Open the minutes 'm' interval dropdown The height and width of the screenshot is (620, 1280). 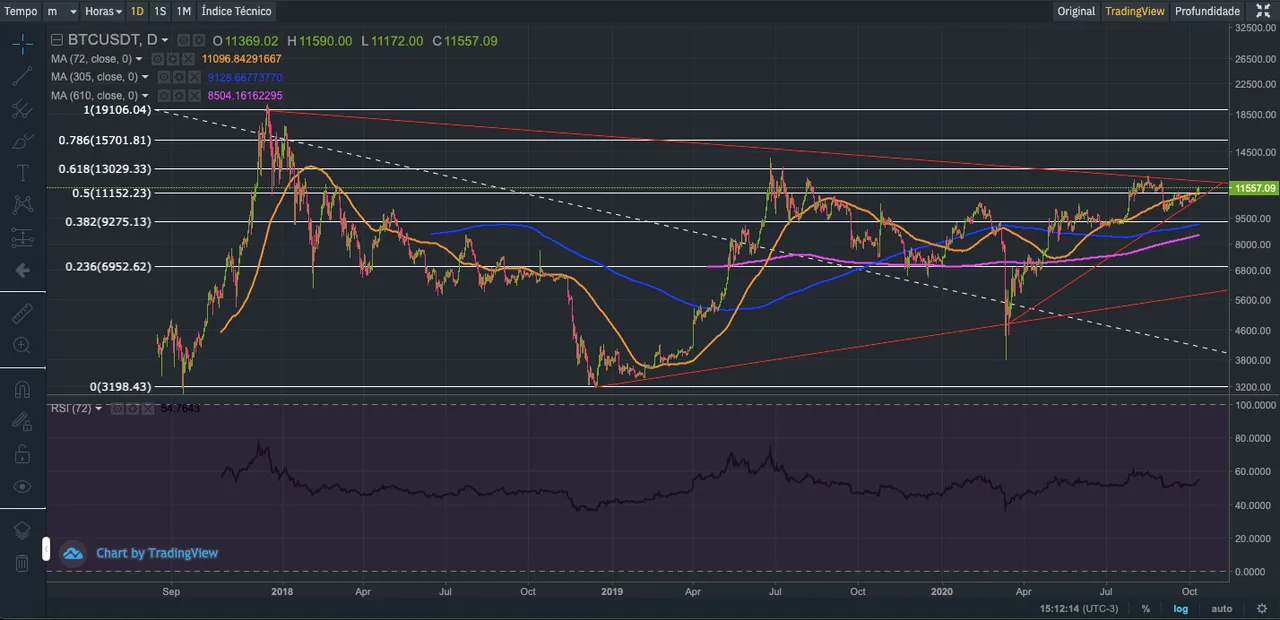pyautogui.click(x=62, y=11)
